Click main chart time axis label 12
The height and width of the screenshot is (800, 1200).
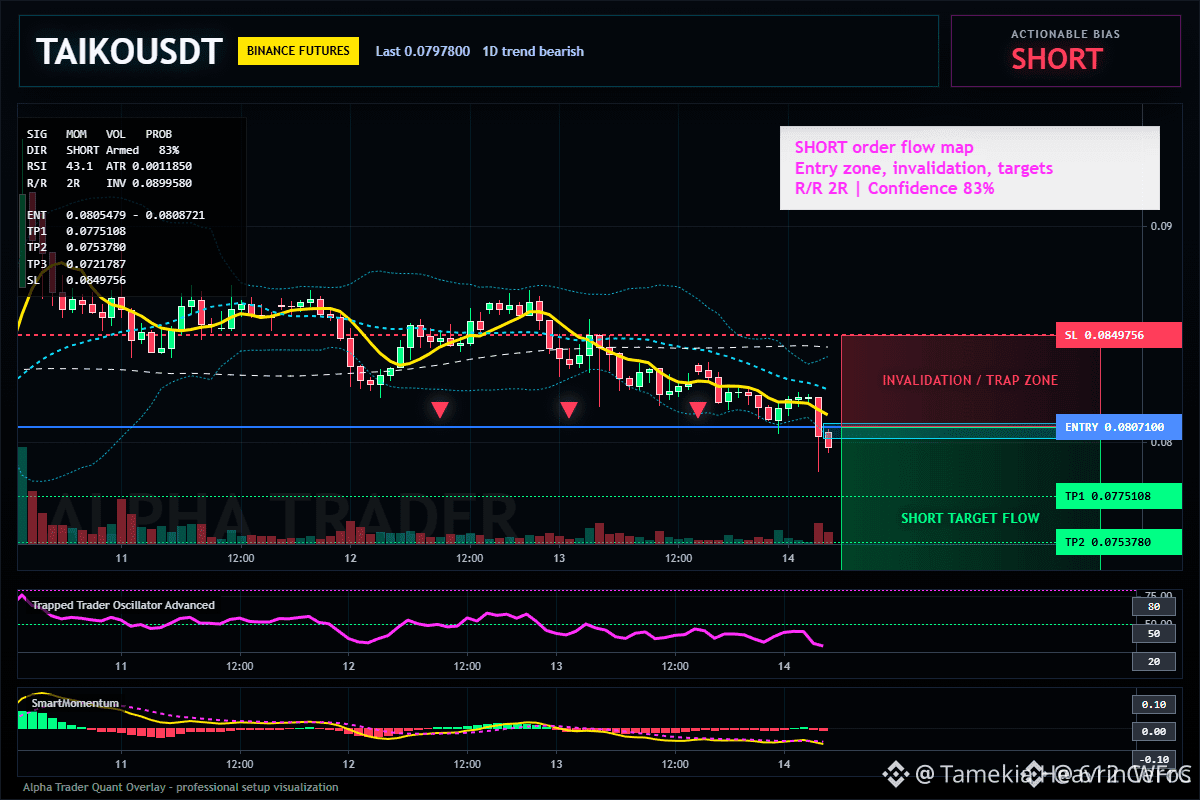pyautogui.click(x=349, y=558)
